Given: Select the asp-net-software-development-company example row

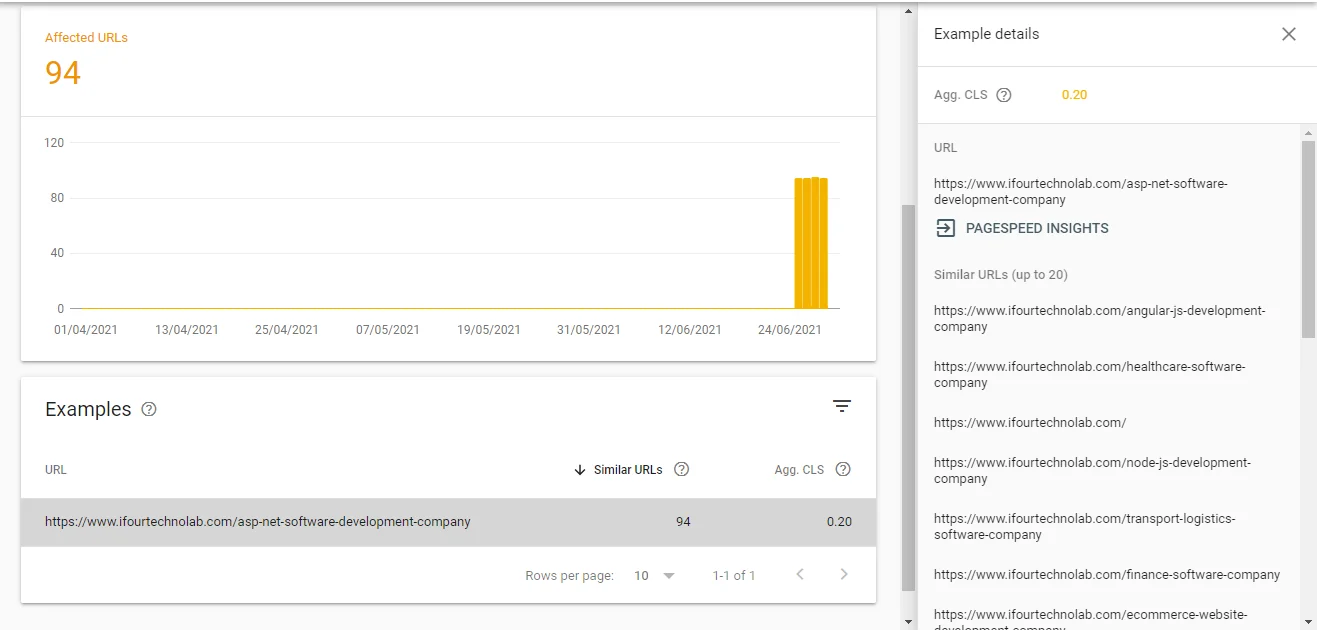Looking at the screenshot, I should [x=448, y=522].
